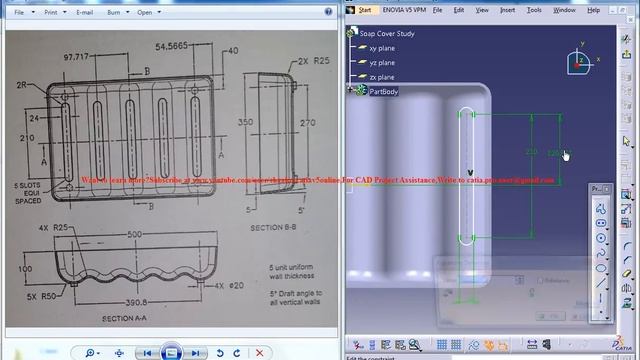Click the fit-to-window icon in Photo Viewer
The image size is (640, 360).
tap(119, 353)
